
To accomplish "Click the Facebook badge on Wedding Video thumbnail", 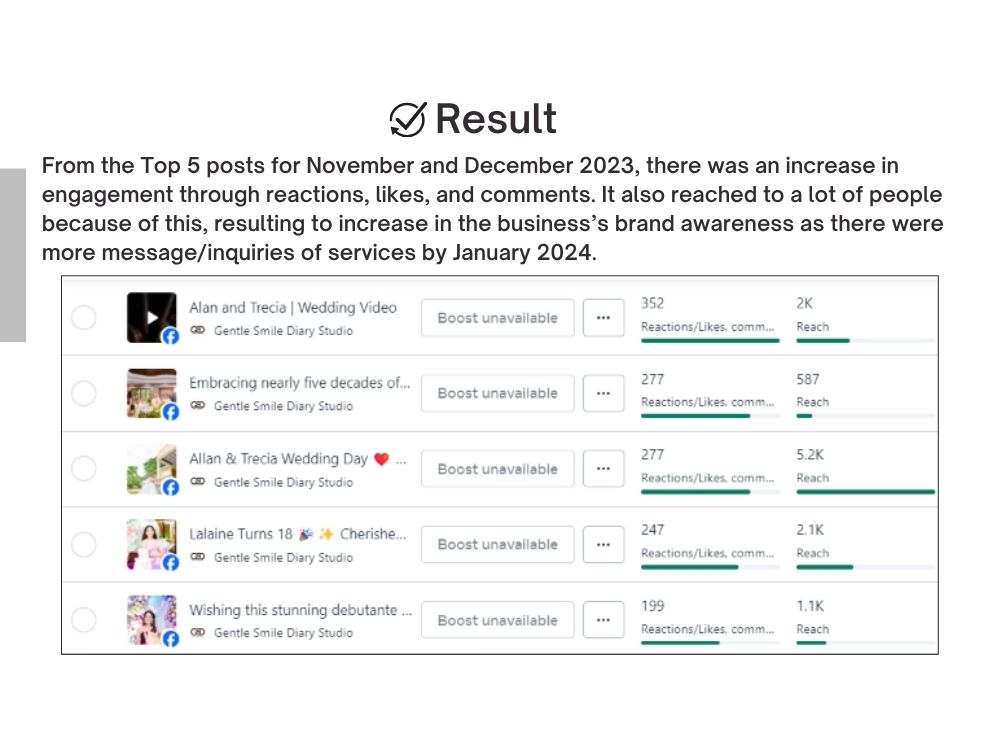I will [170, 335].
